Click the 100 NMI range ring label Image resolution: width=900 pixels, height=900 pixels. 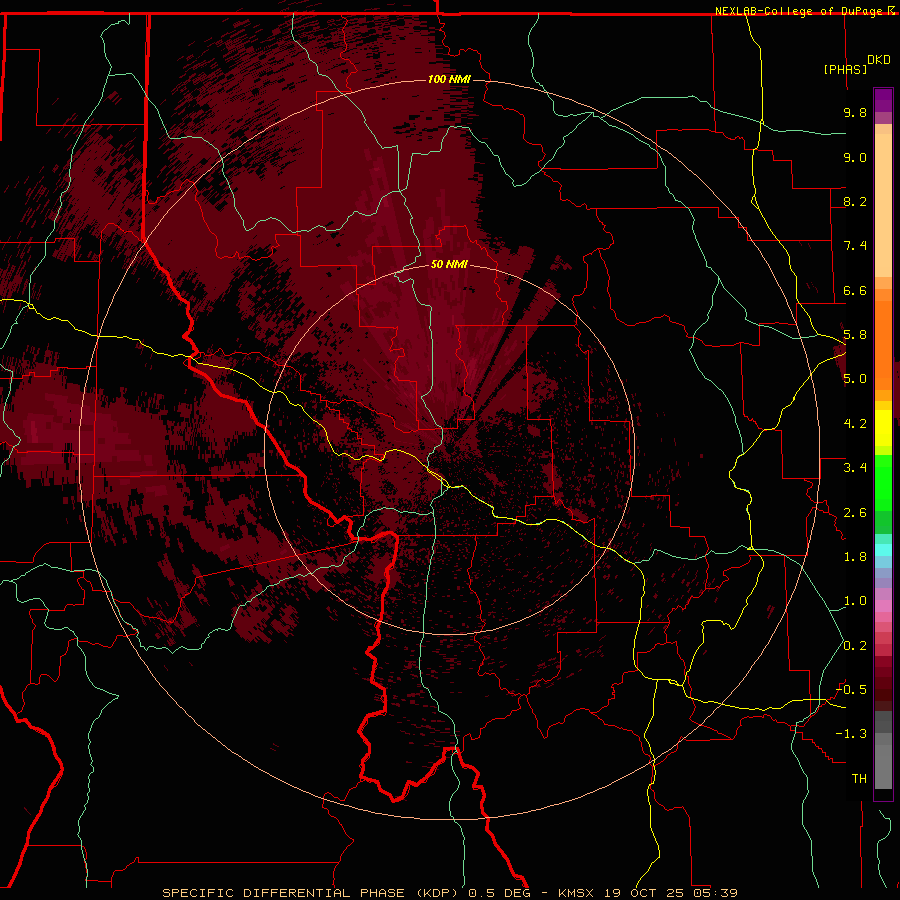click(449, 79)
